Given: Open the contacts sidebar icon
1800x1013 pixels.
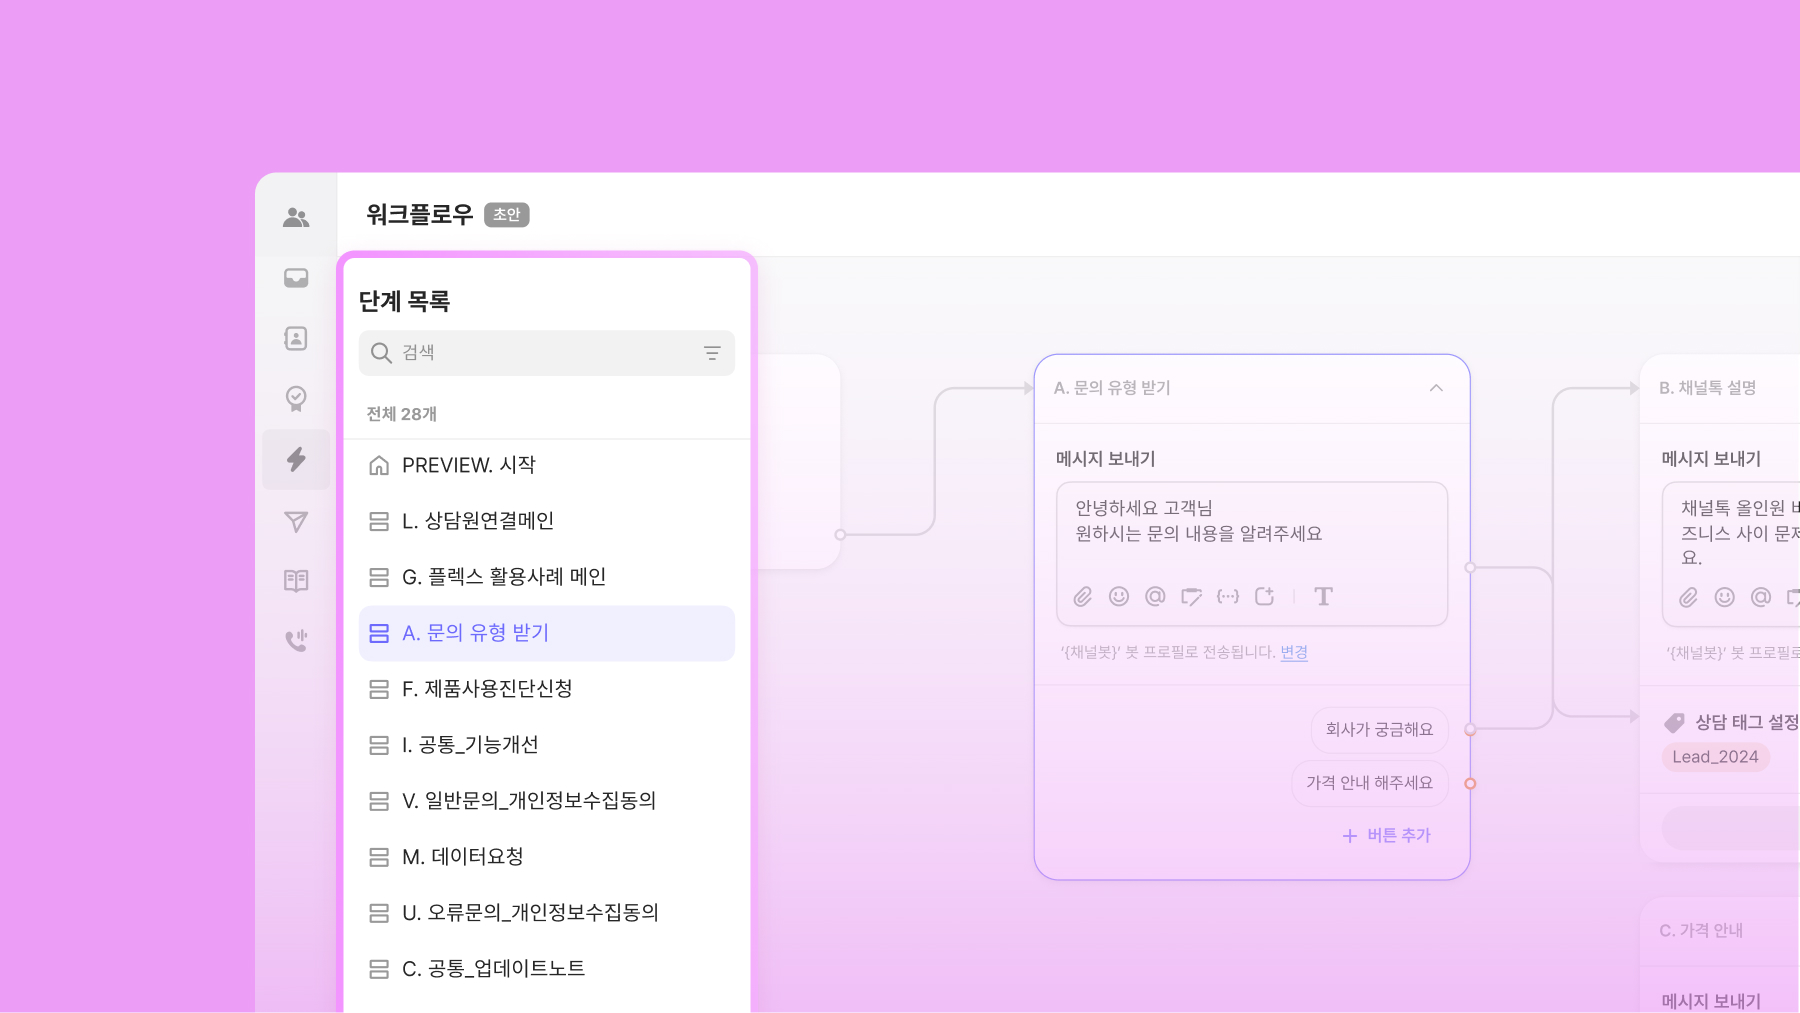Looking at the screenshot, I should [296, 338].
